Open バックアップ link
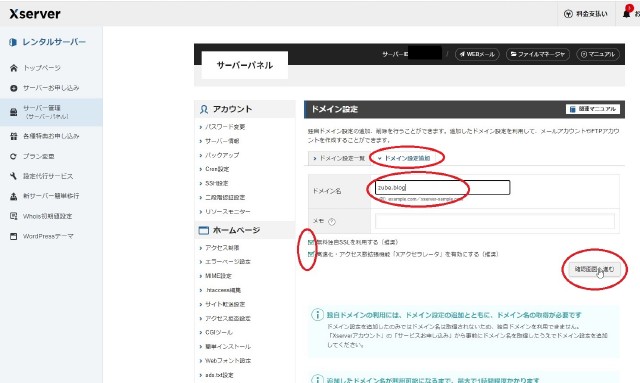The height and width of the screenshot is (383, 640). 222,155
